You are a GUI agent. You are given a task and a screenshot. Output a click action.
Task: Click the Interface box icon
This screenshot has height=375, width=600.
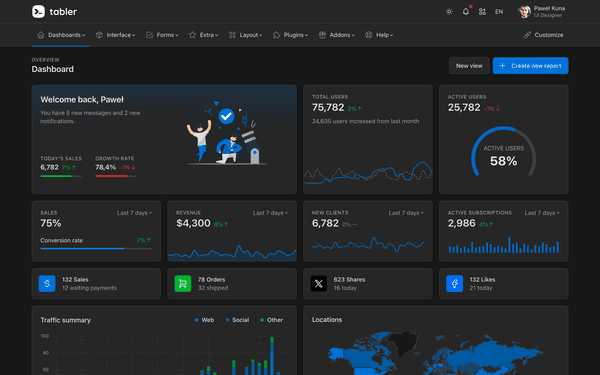coord(99,35)
